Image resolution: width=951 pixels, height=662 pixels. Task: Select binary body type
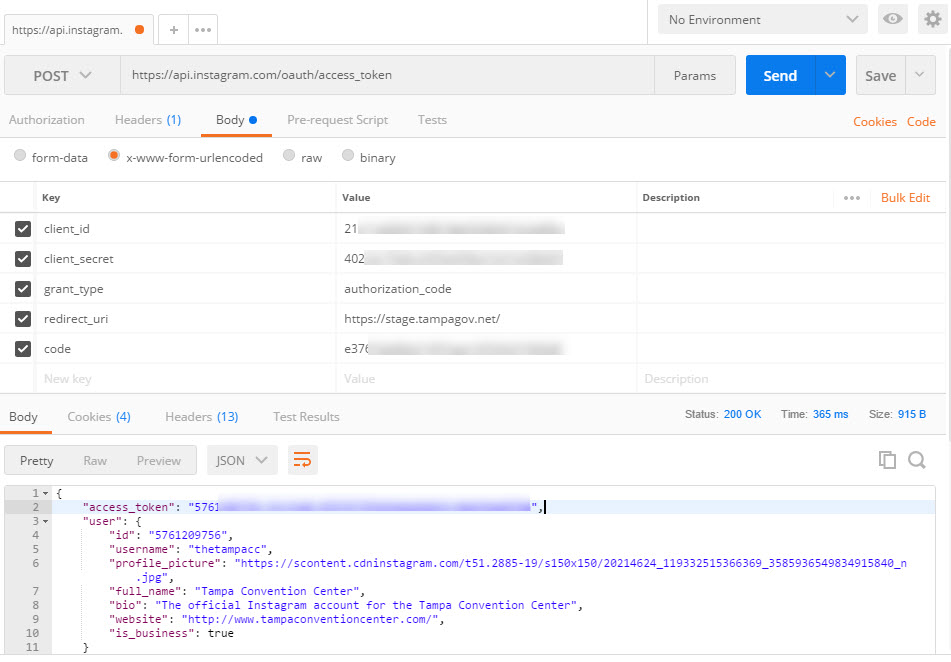pyautogui.click(x=348, y=155)
